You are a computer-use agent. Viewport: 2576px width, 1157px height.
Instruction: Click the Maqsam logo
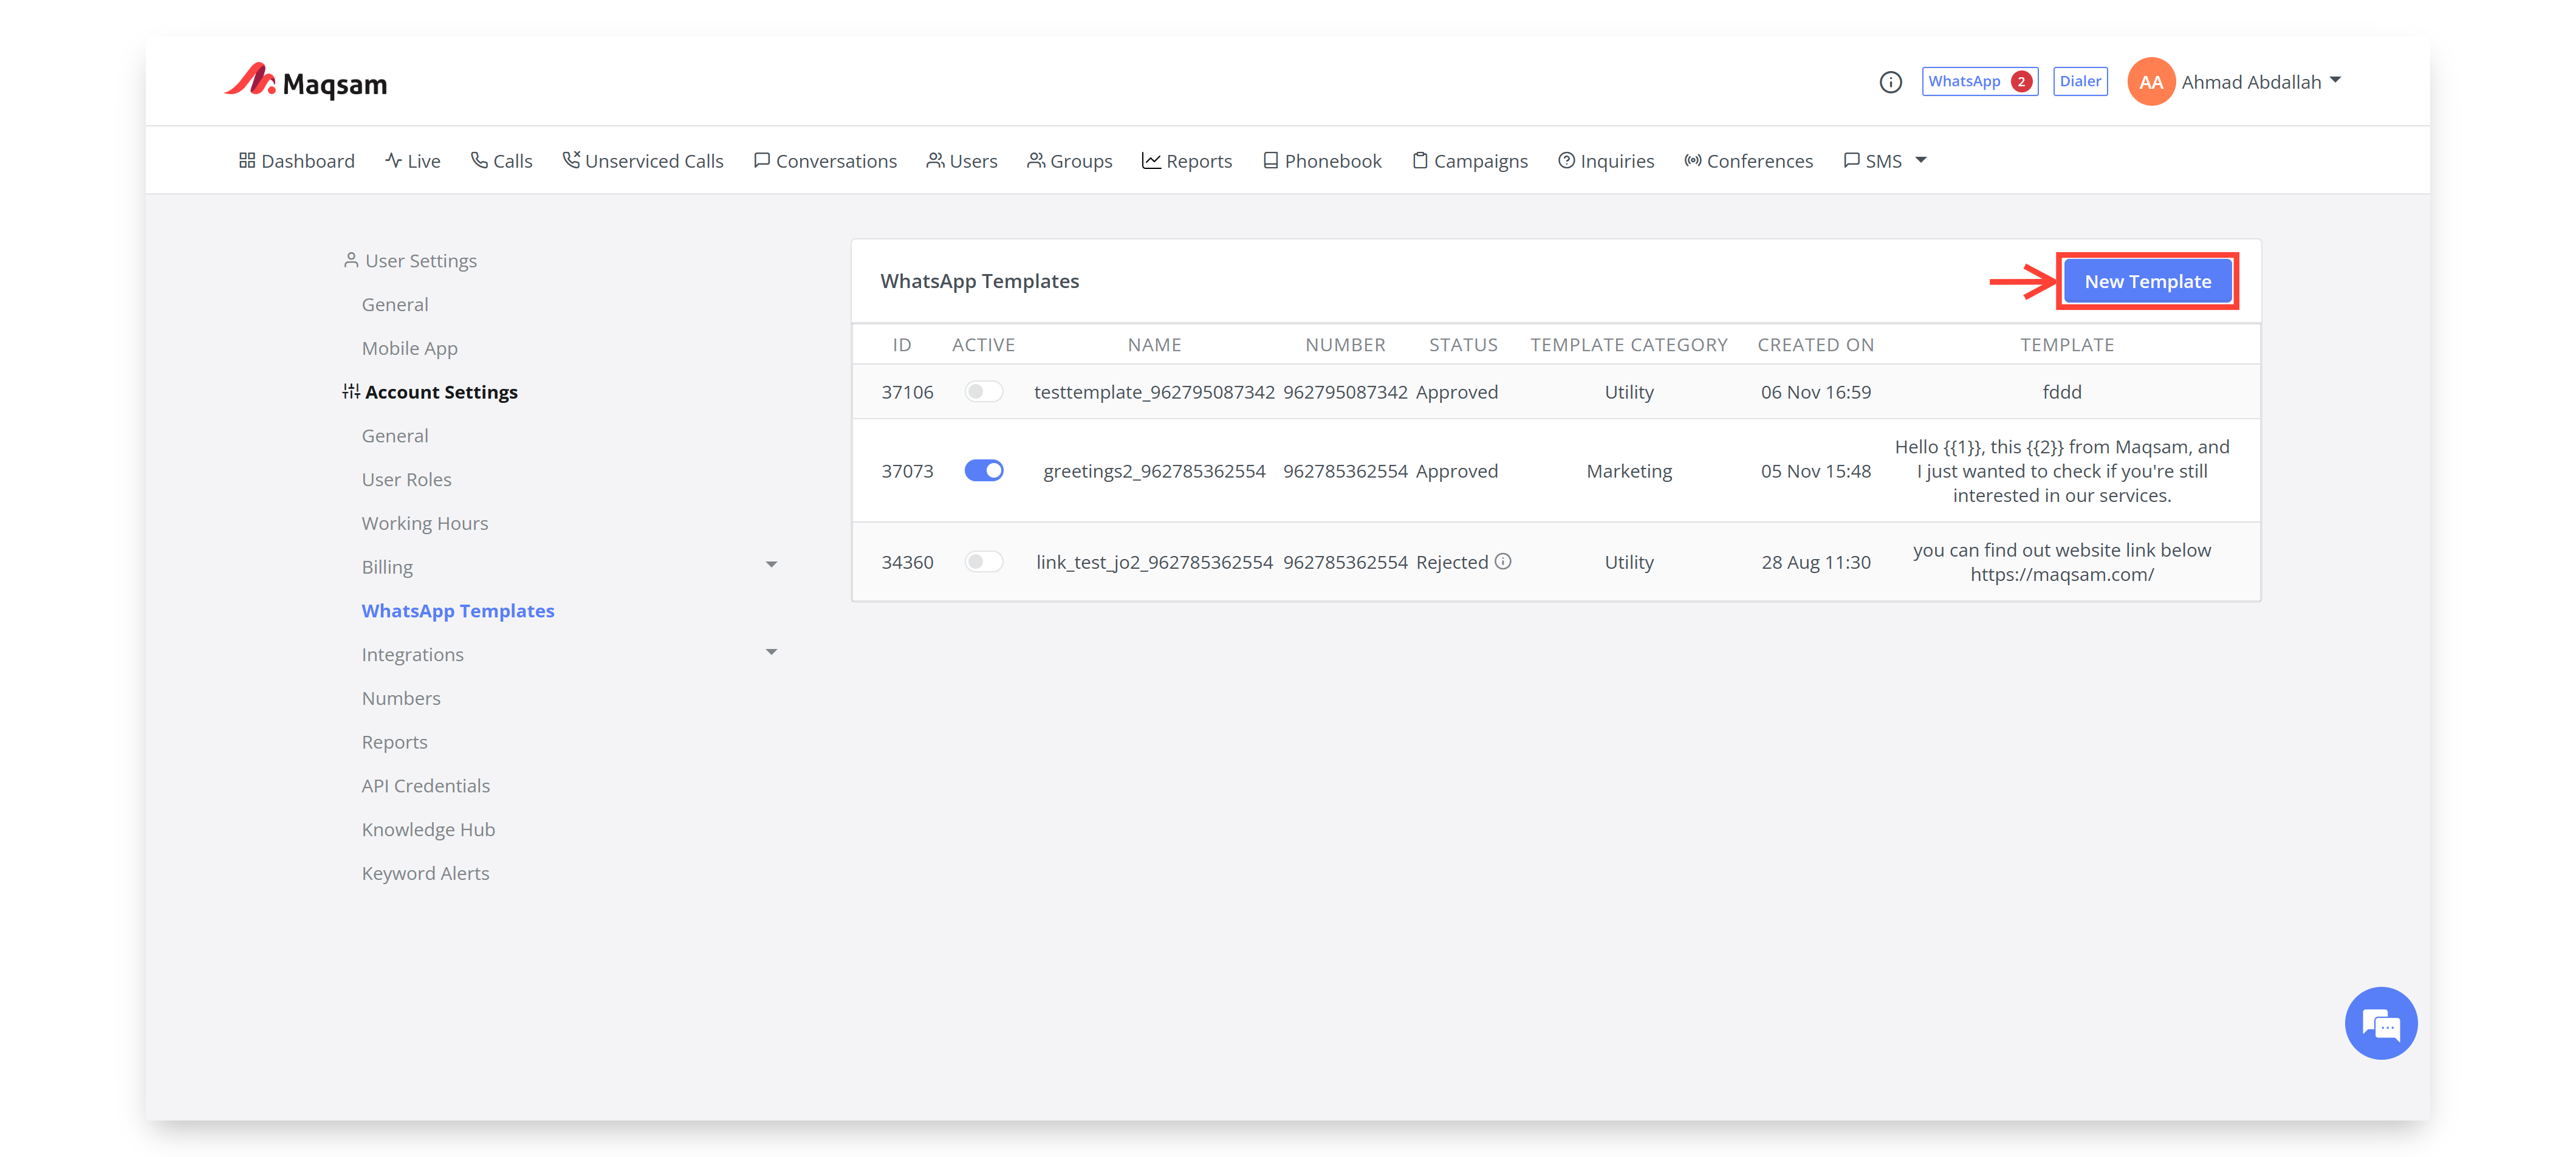coord(306,82)
